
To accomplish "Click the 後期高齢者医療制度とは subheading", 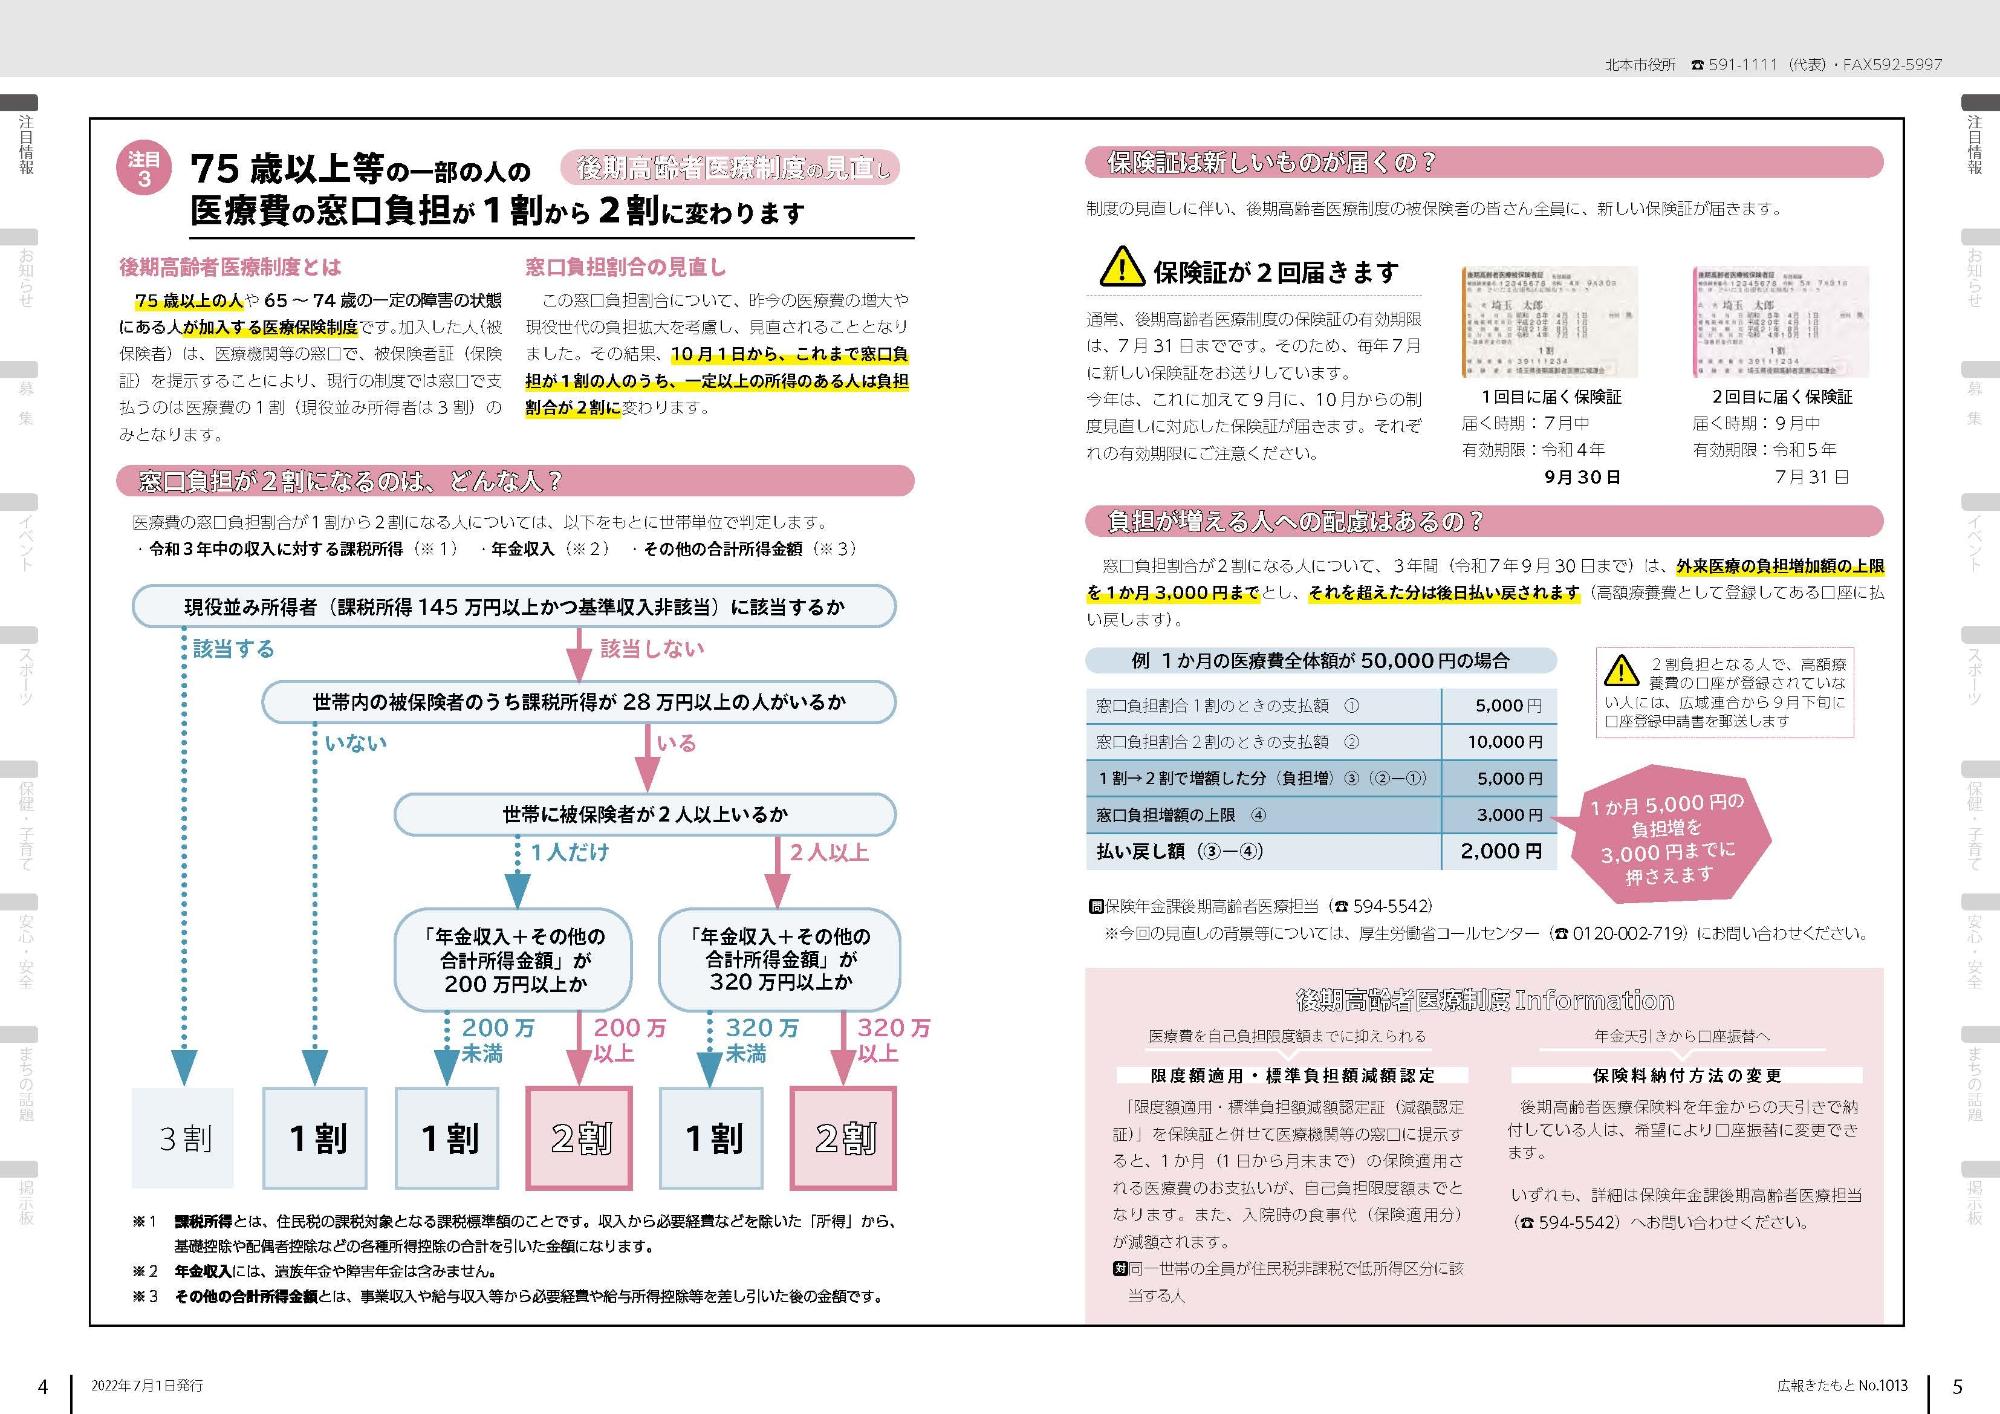I will click(230, 267).
